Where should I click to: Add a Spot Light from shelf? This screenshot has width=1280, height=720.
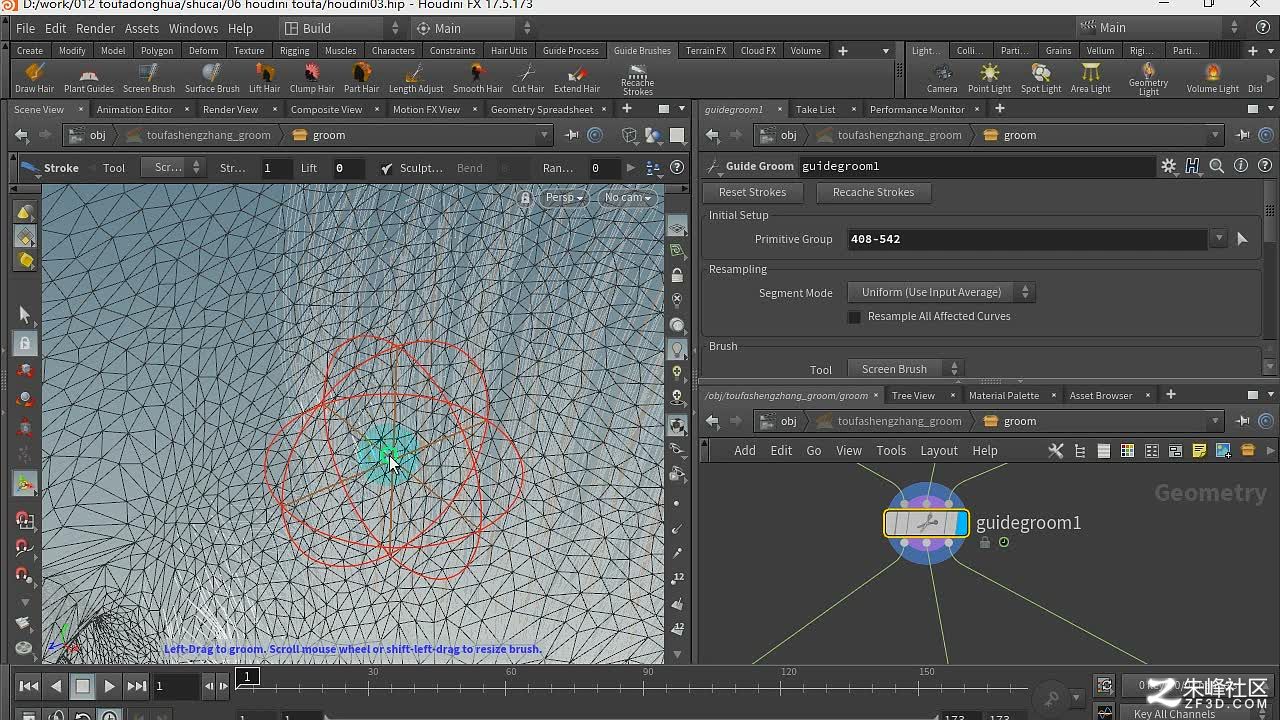pos(1041,78)
